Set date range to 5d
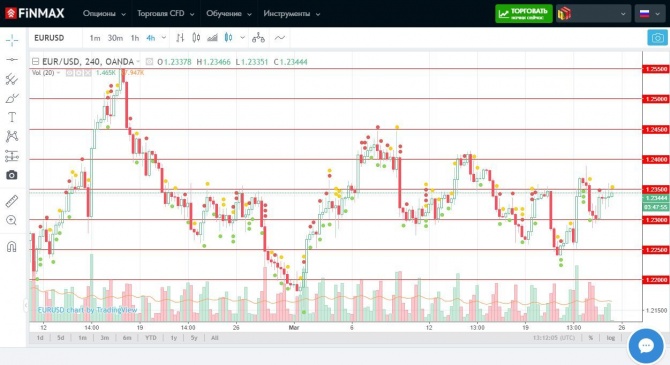The image size is (670, 365). [x=61, y=338]
